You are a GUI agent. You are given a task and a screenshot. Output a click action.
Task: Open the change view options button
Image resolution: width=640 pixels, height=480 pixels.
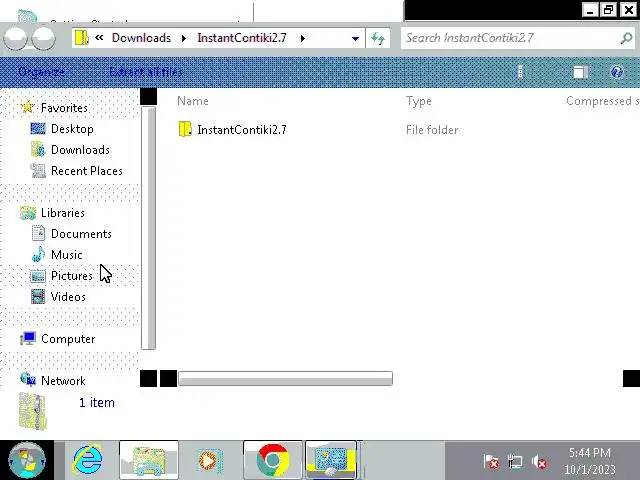pyautogui.click(x=520, y=72)
